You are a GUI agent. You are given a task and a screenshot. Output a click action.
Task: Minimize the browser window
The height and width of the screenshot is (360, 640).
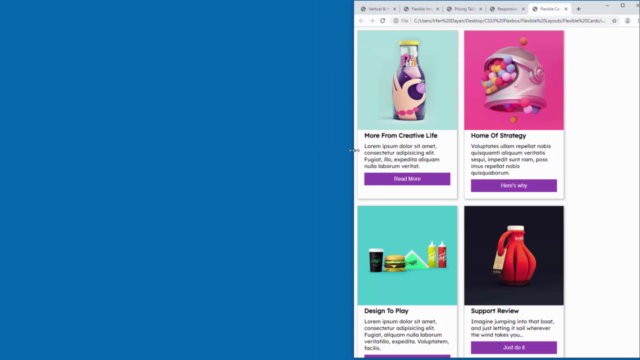pyautogui.click(x=607, y=6)
